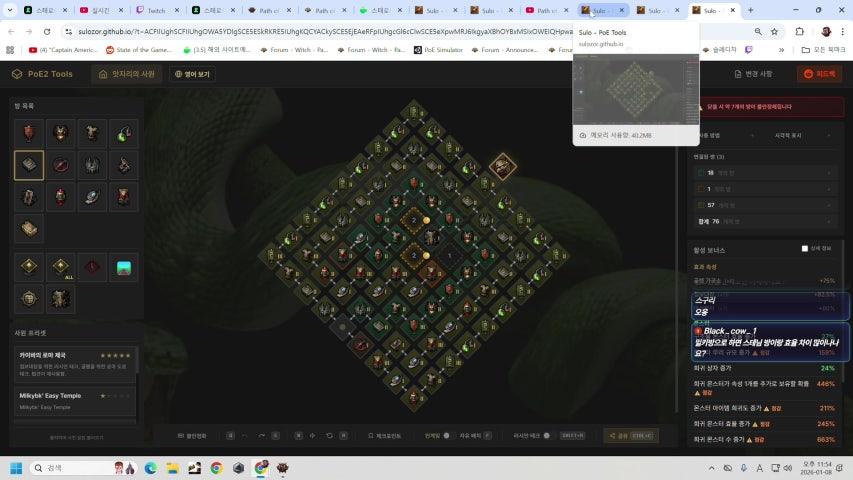Open the State of the Game bookmark
This screenshot has height=480, width=853.
[x=139, y=50]
